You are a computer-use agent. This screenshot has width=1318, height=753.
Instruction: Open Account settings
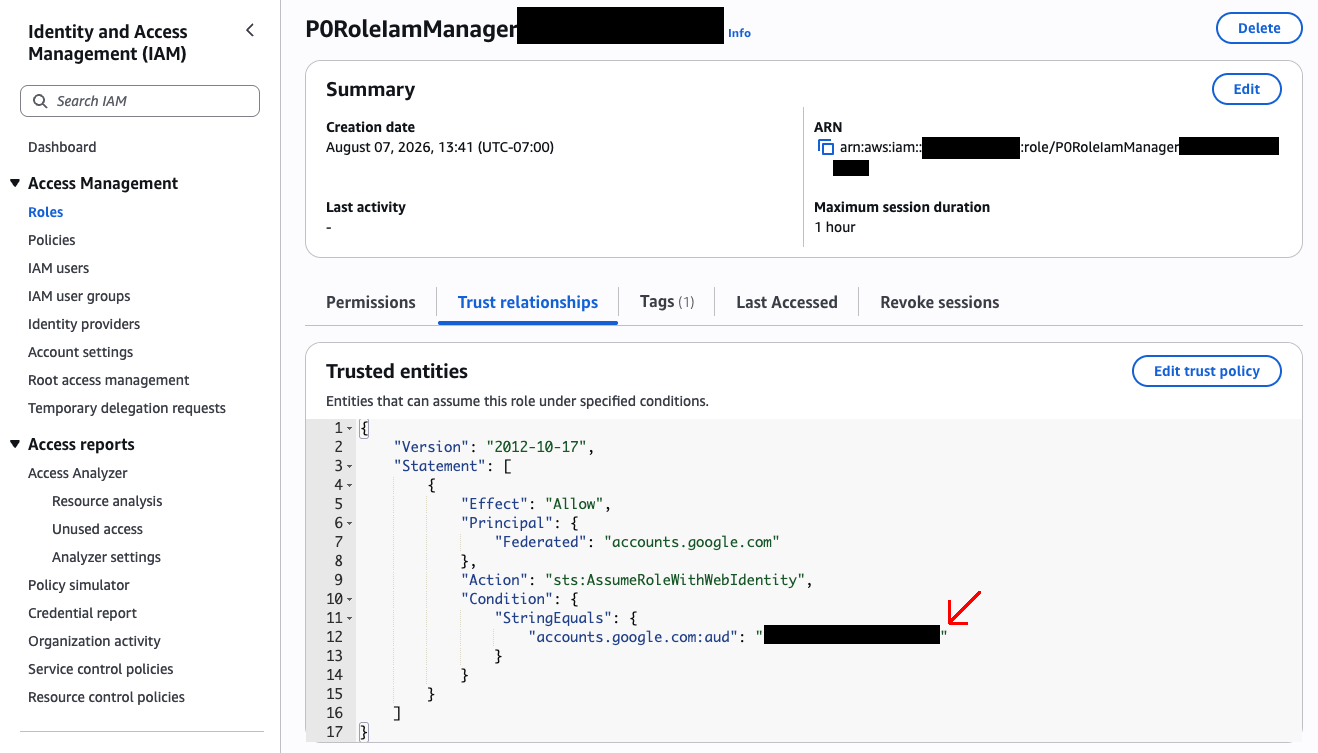81,352
